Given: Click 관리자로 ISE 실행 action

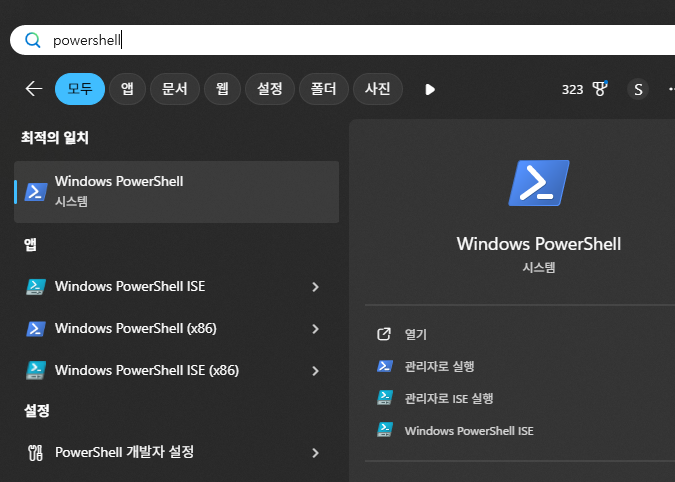Looking at the screenshot, I should (449, 399).
